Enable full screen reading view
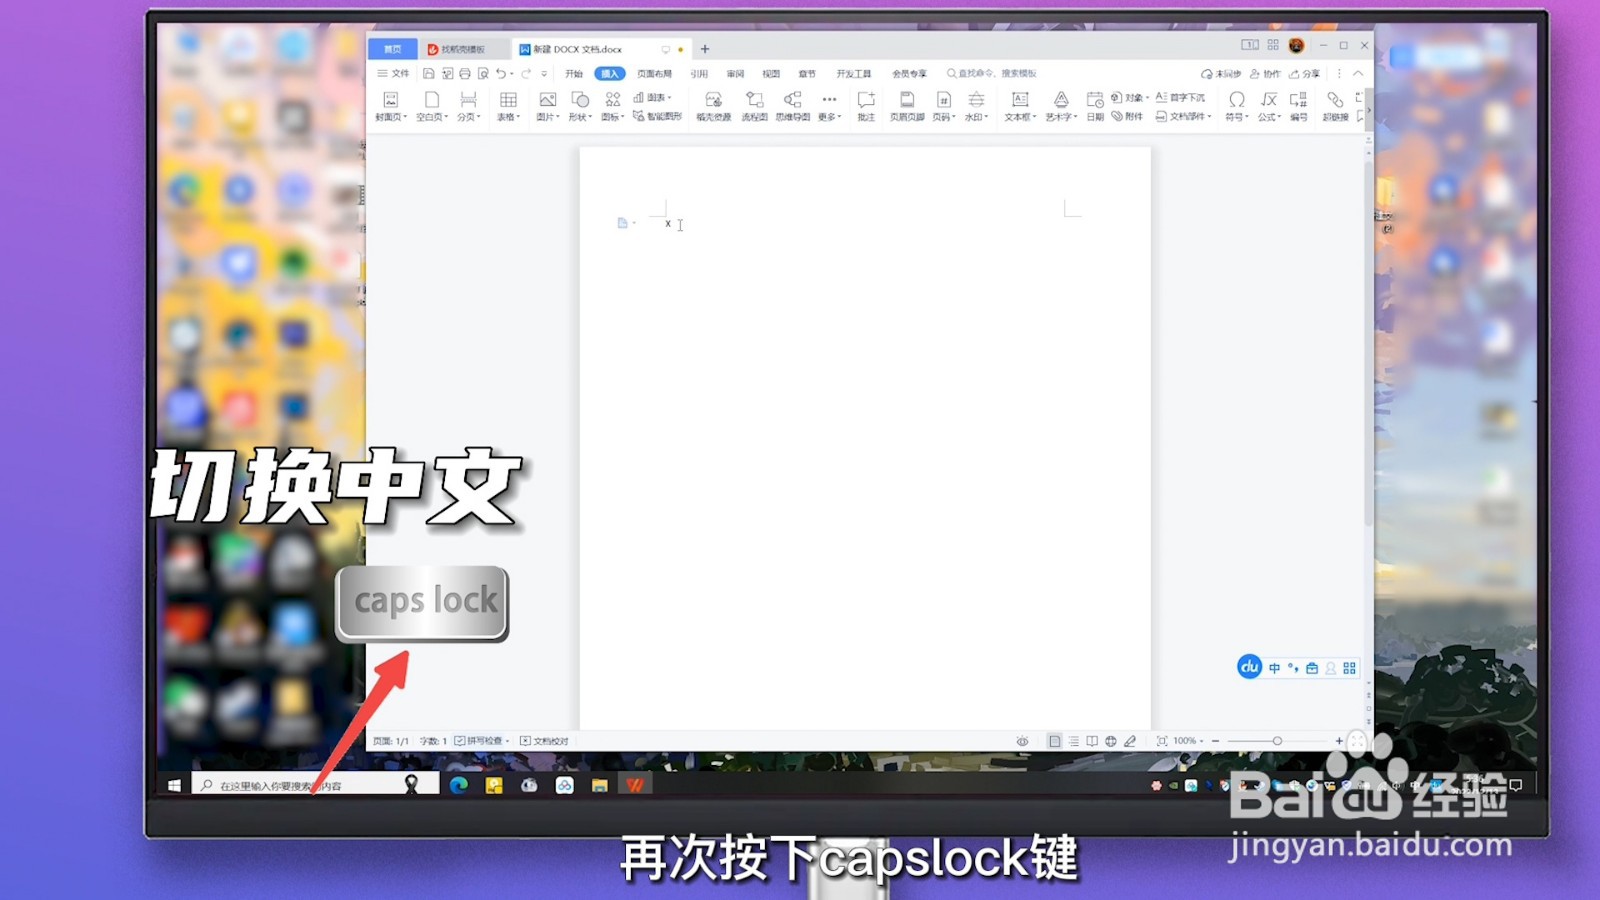 [x=1092, y=740]
